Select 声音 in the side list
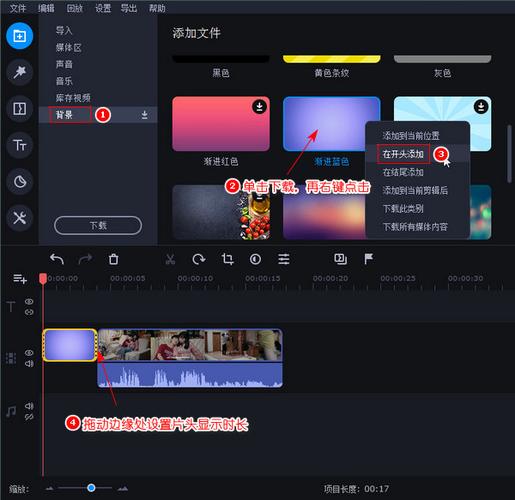 pos(64,64)
